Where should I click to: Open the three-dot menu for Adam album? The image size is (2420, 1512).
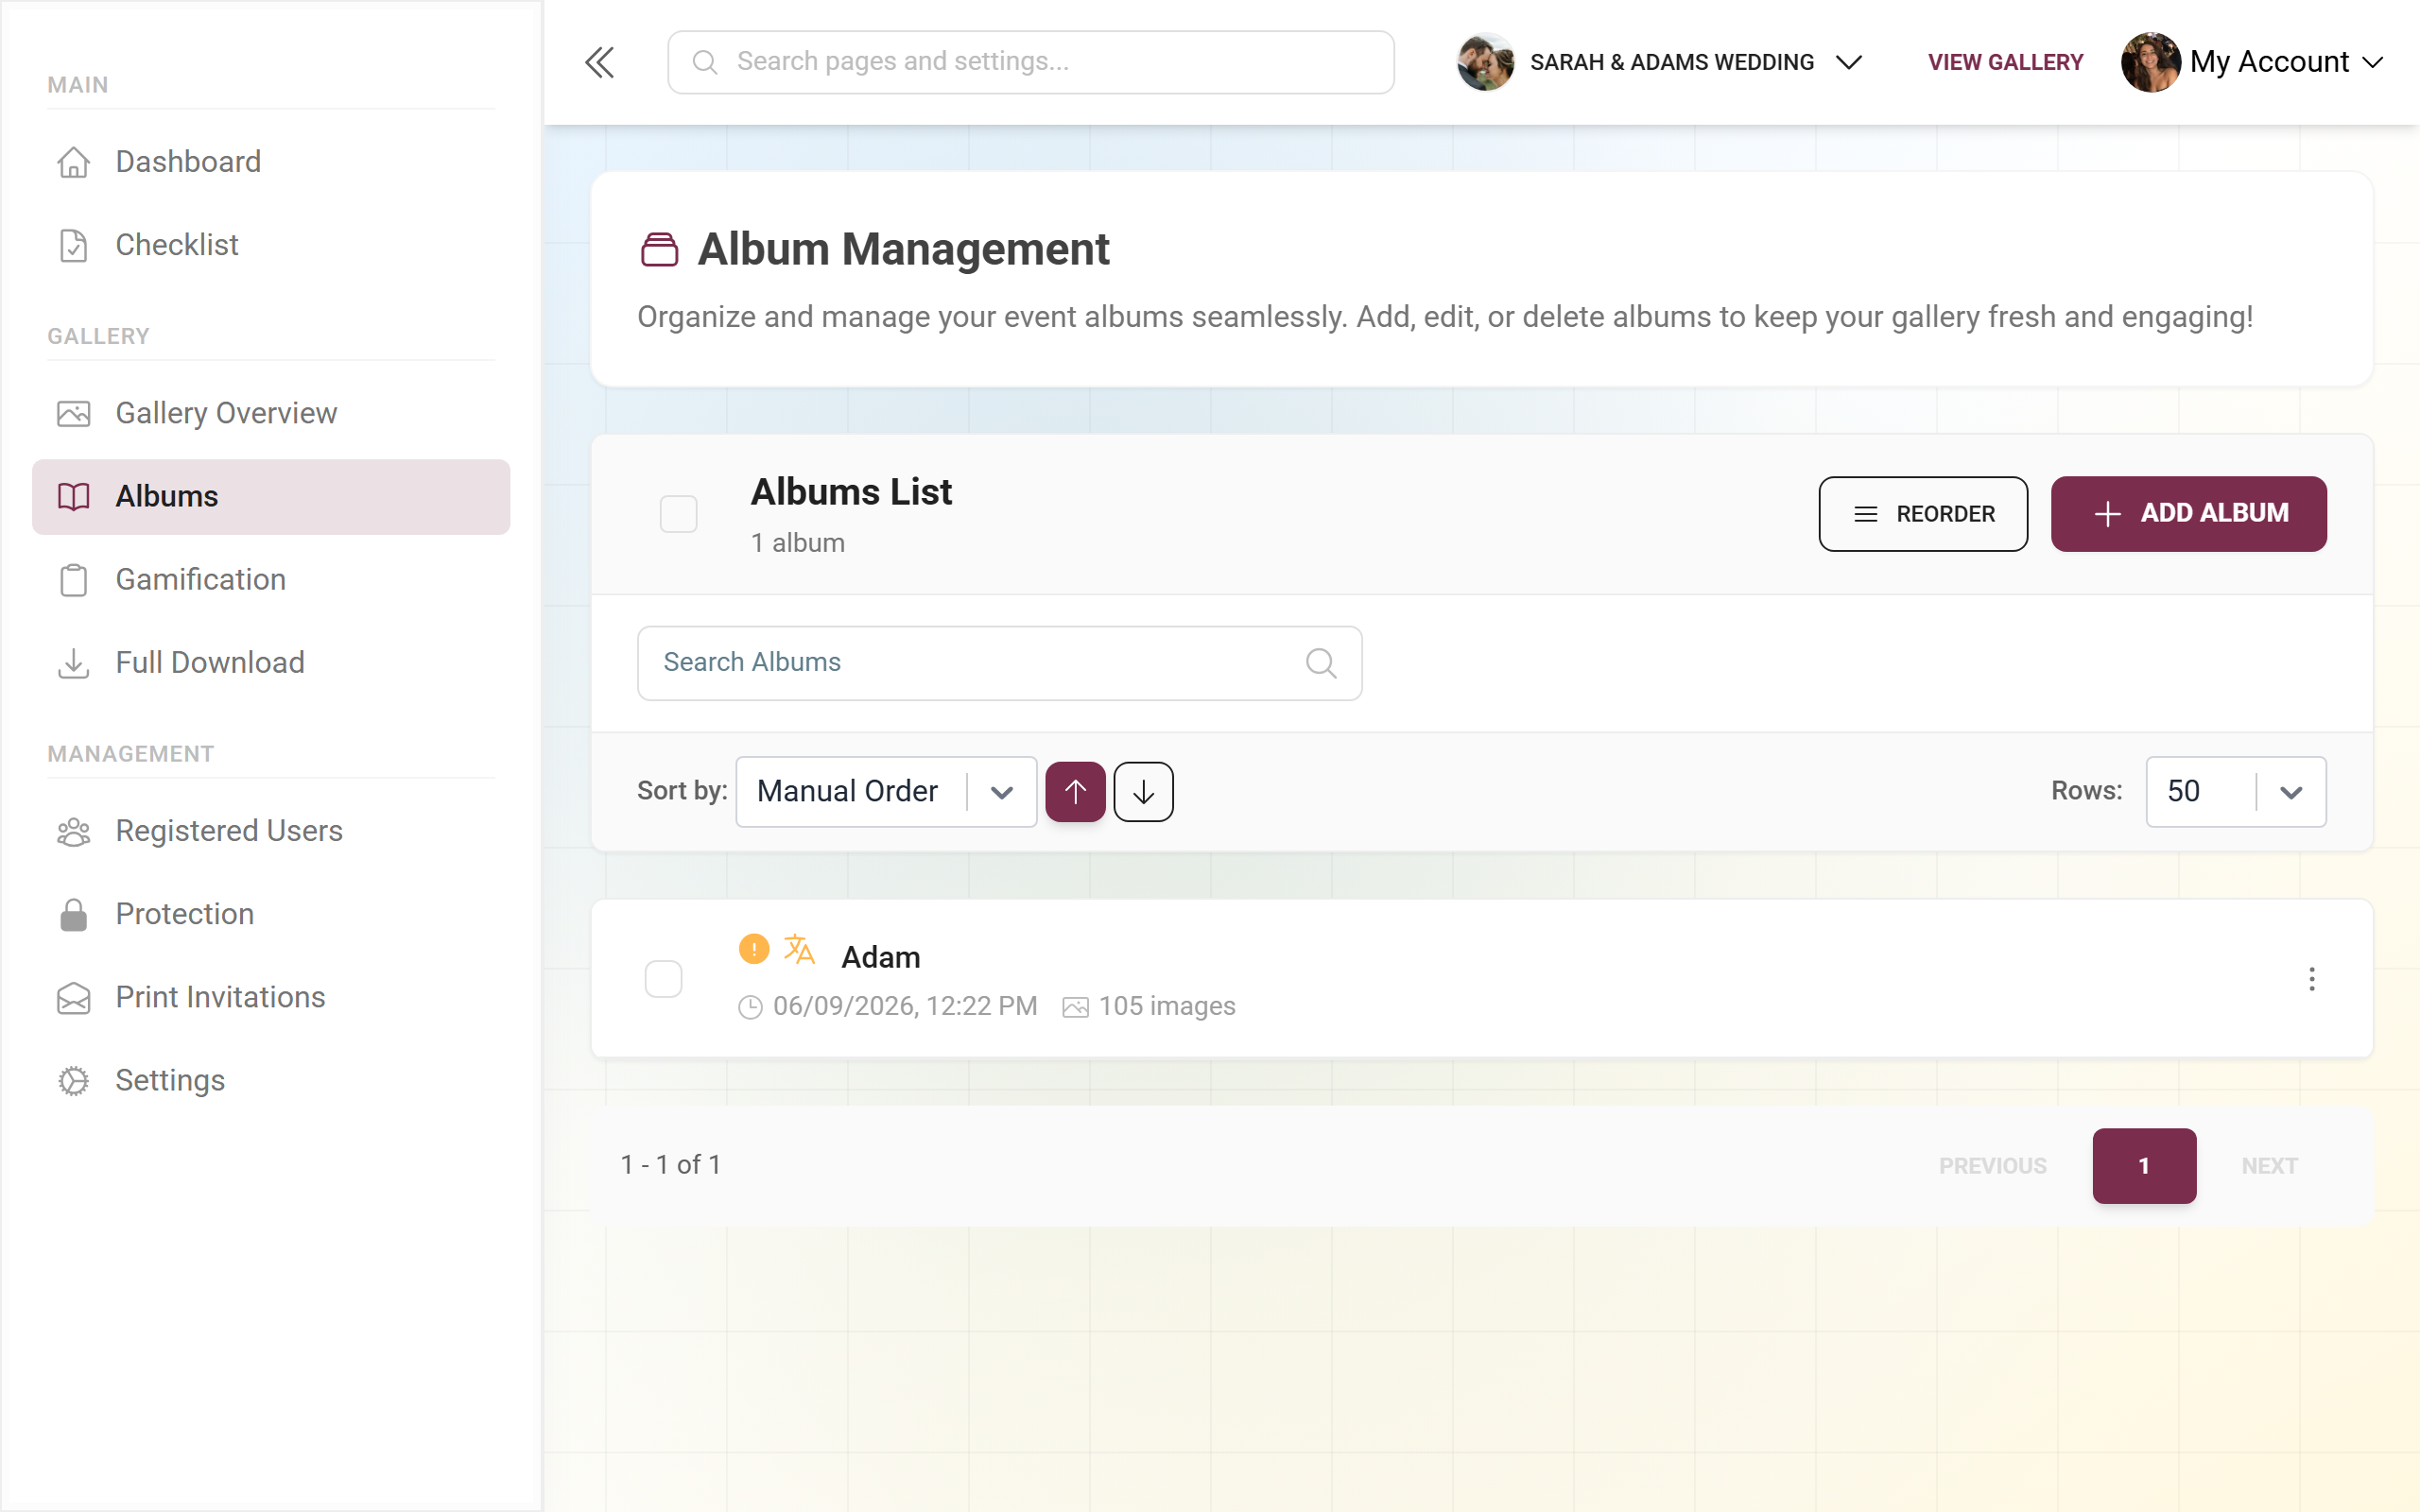(2311, 979)
